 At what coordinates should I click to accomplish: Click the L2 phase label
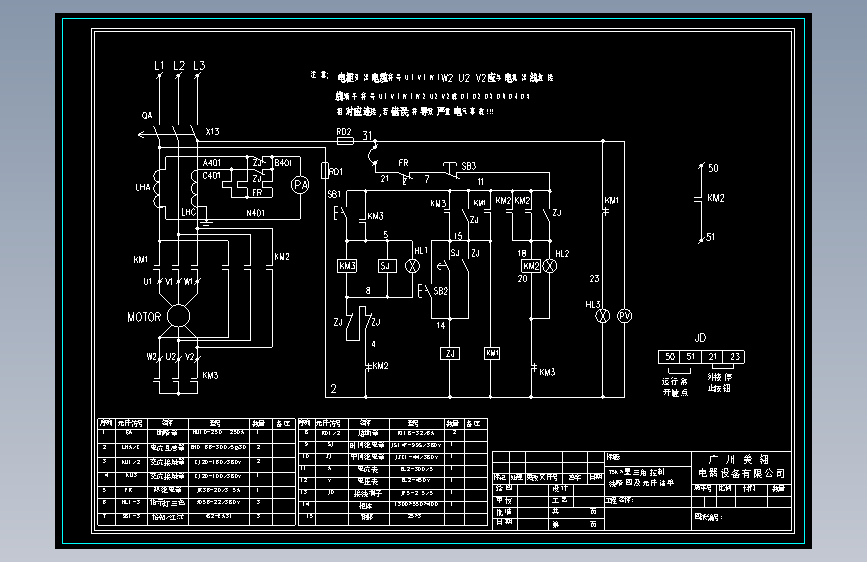(179, 66)
